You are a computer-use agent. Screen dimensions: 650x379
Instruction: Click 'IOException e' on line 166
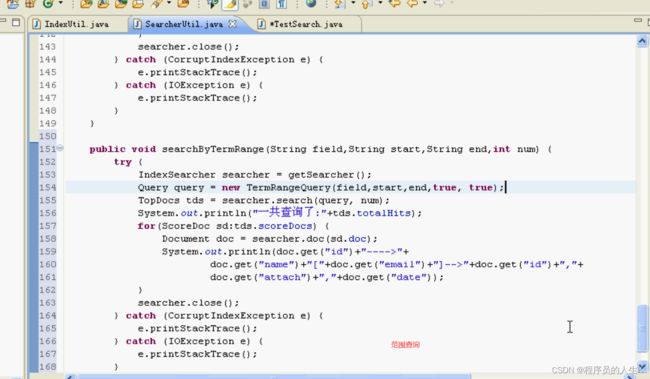click(x=207, y=342)
